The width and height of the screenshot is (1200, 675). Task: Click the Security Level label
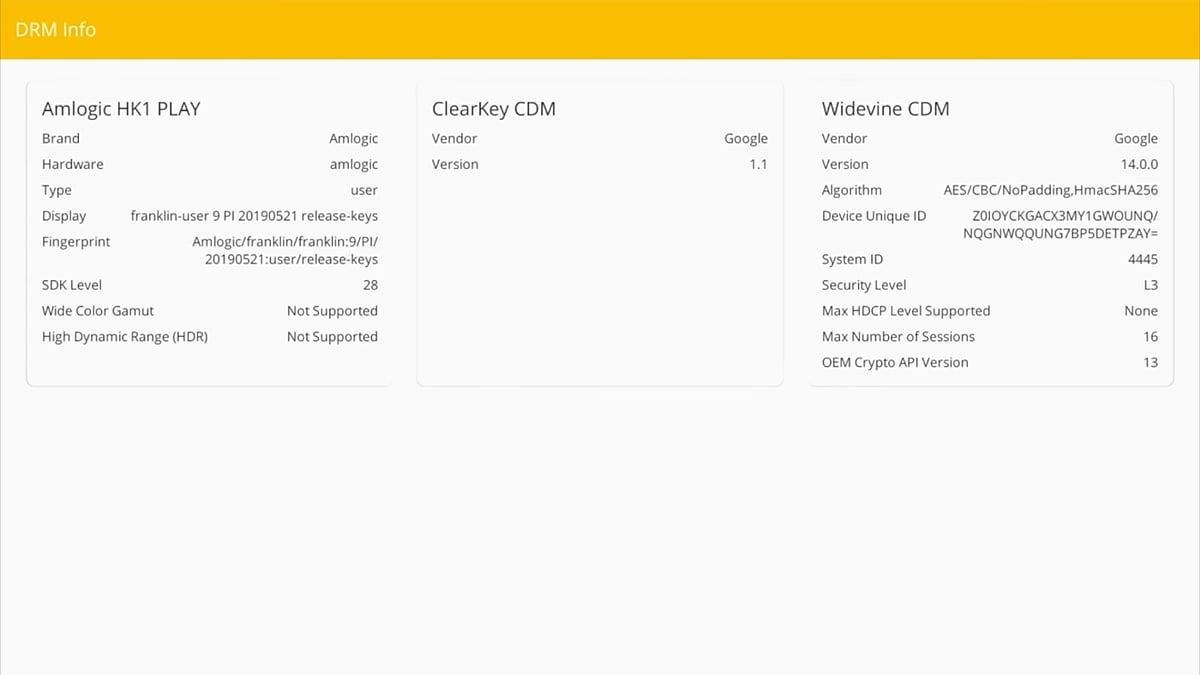coord(864,286)
